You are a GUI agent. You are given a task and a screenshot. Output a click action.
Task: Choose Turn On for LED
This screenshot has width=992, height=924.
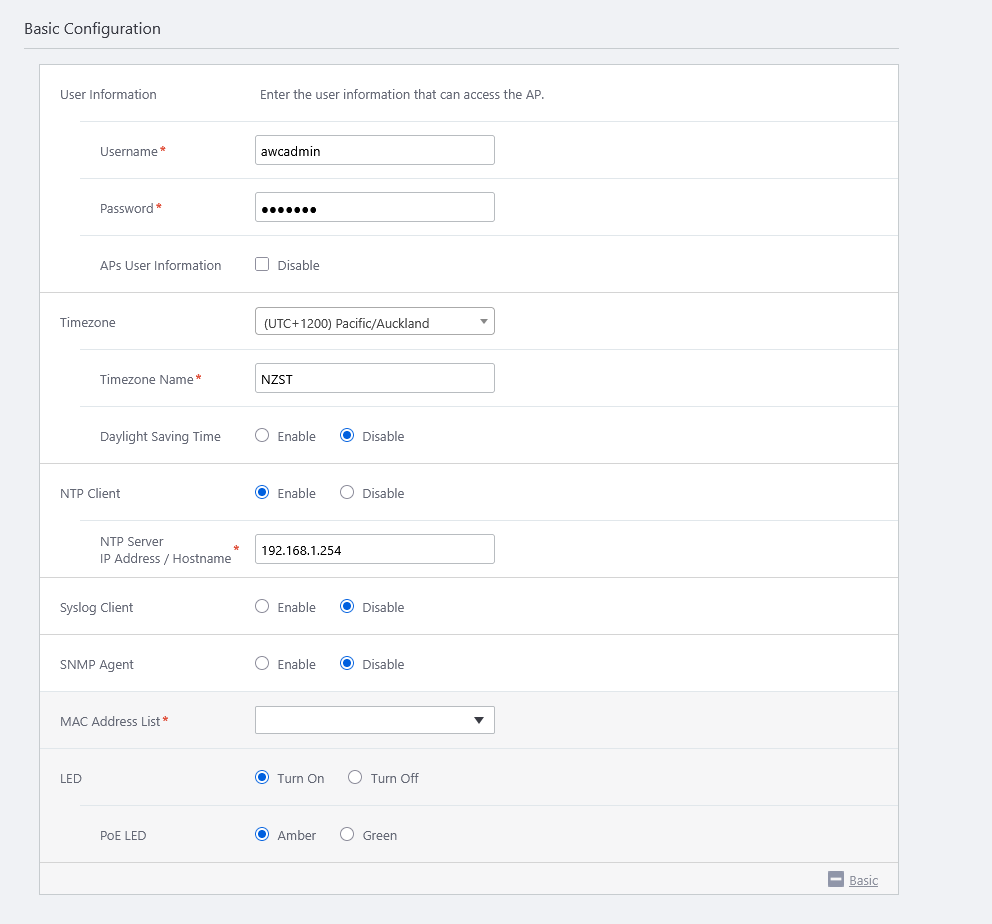click(263, 778)
